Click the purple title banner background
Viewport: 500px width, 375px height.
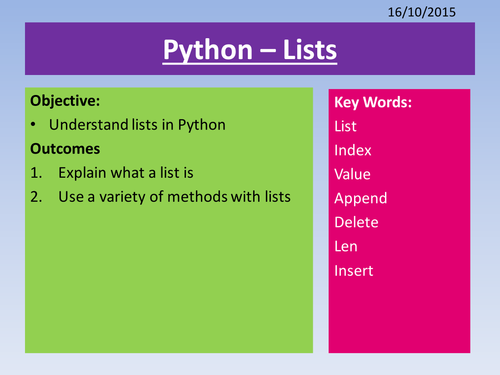point(83,49)
